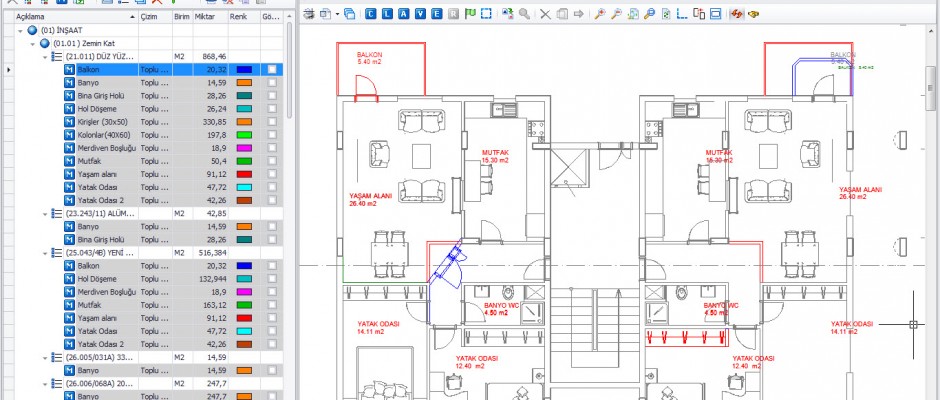Click the print icon in drawing toolbar

point(309,14)
